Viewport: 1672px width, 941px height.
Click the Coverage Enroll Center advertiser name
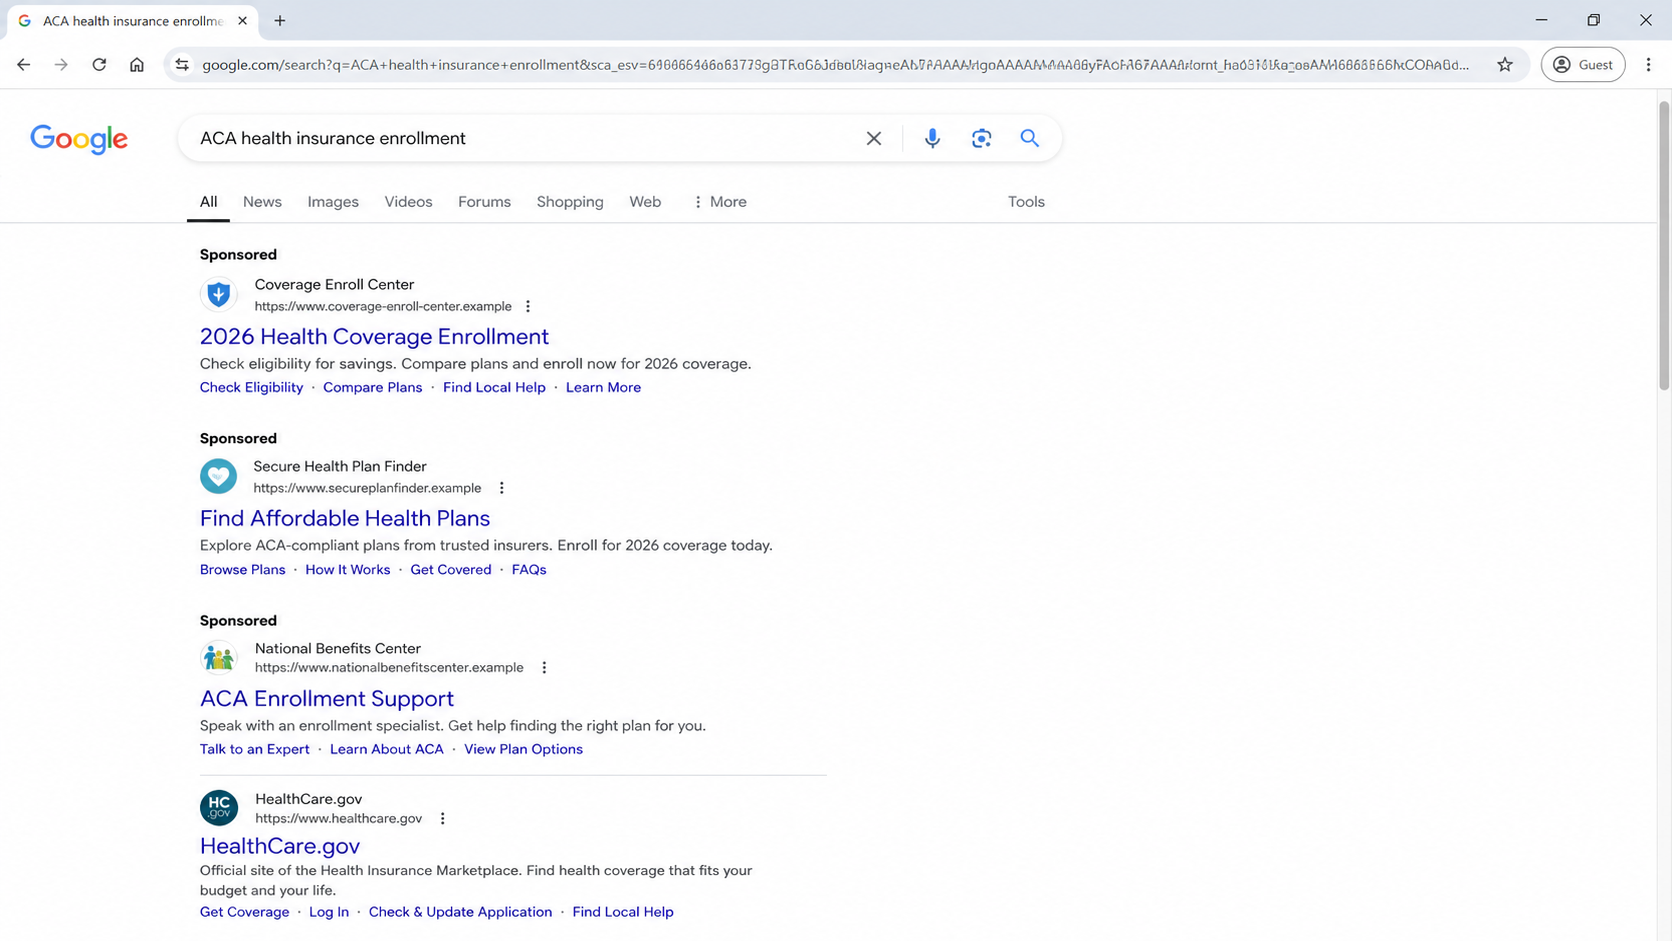point(334,285)
